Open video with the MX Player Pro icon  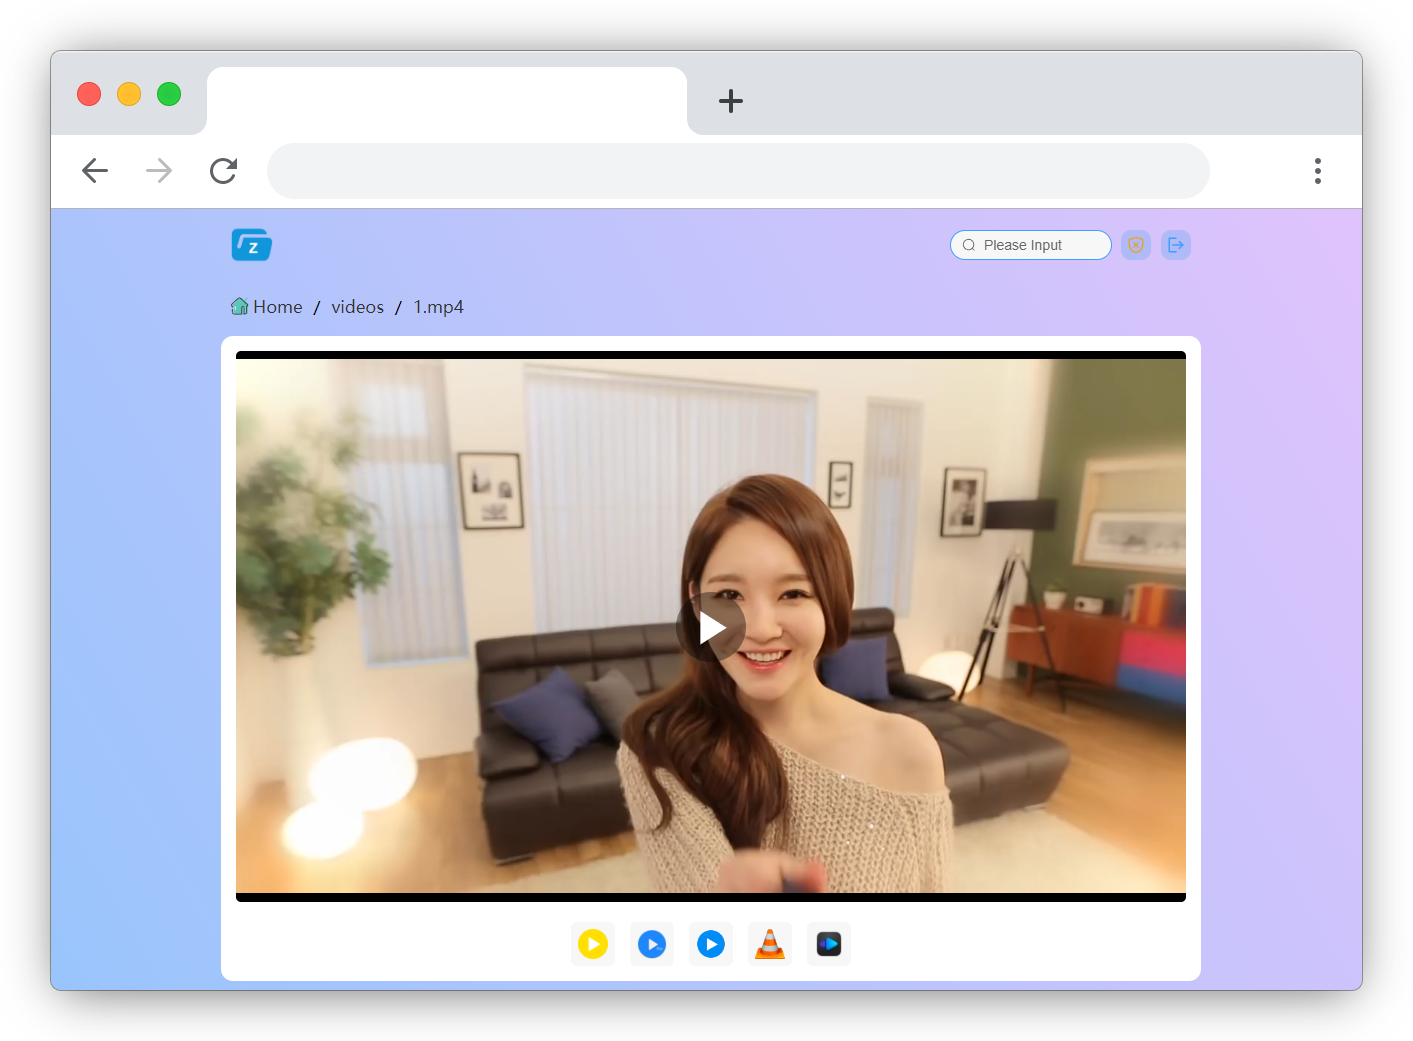[x=652, y=944]
